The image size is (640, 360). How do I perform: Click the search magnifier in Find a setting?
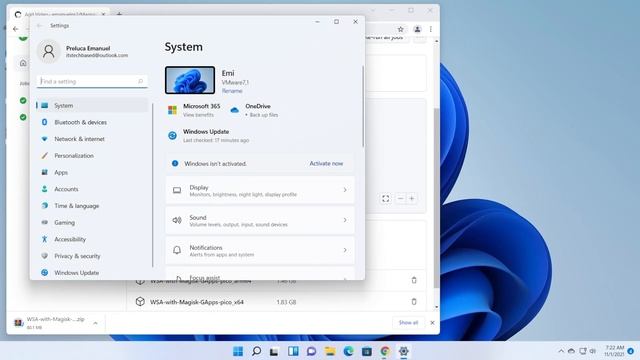coord(140,81)
